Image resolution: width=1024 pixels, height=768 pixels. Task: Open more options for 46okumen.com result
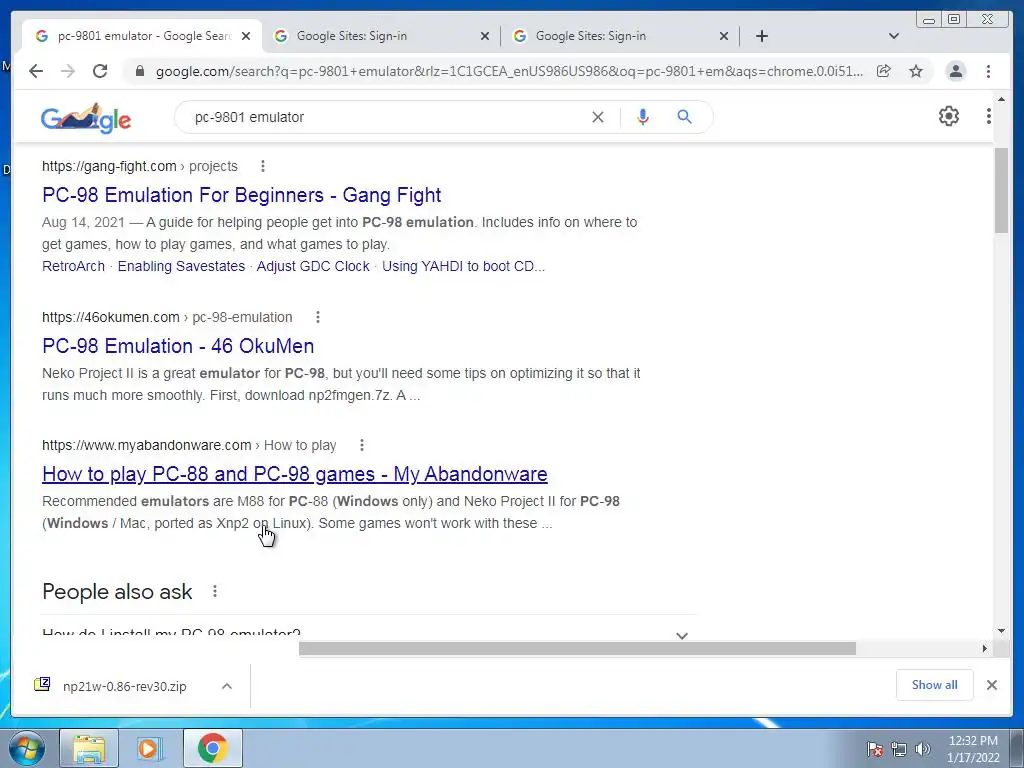coord(317,317)
